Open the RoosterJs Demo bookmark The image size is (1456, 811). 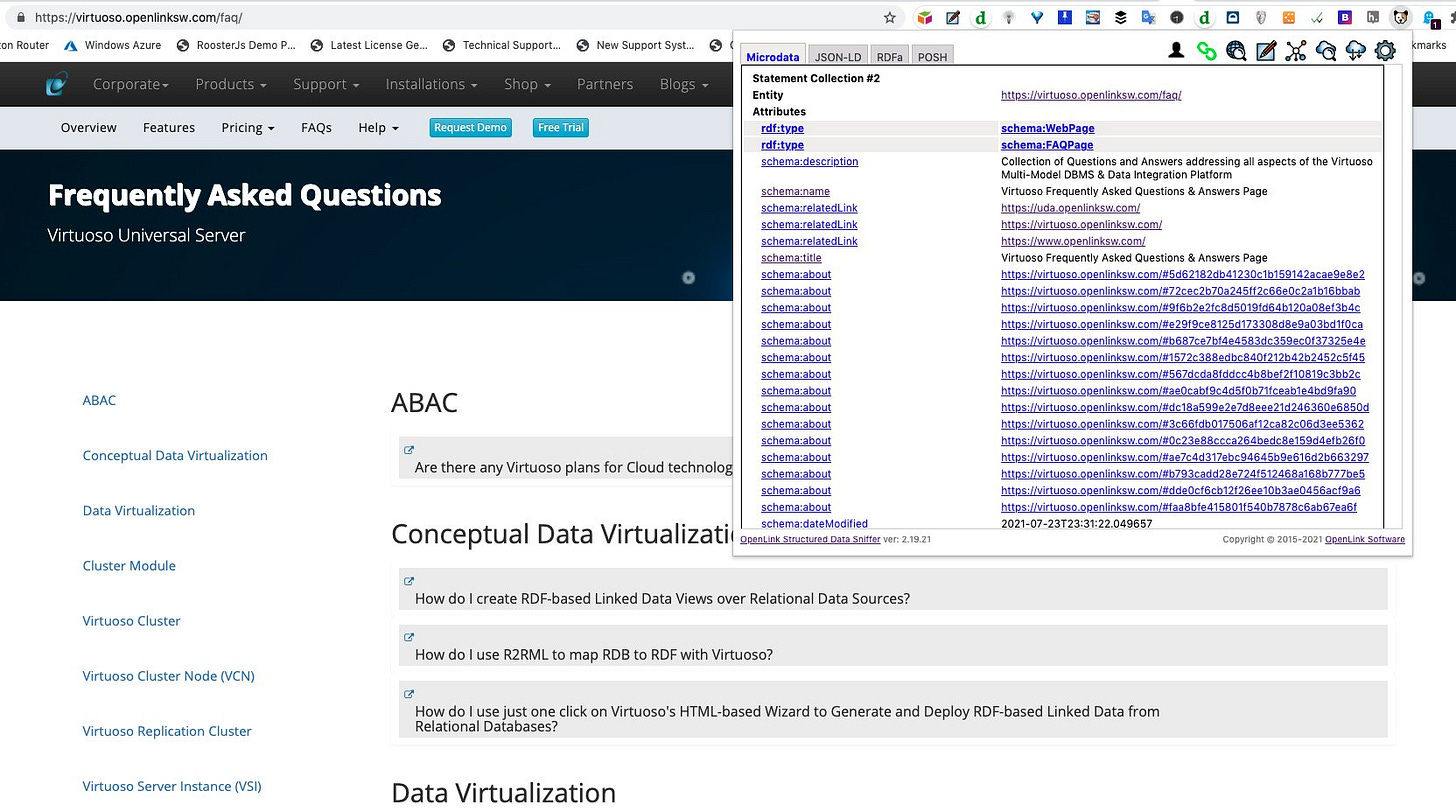coord(236,45)
